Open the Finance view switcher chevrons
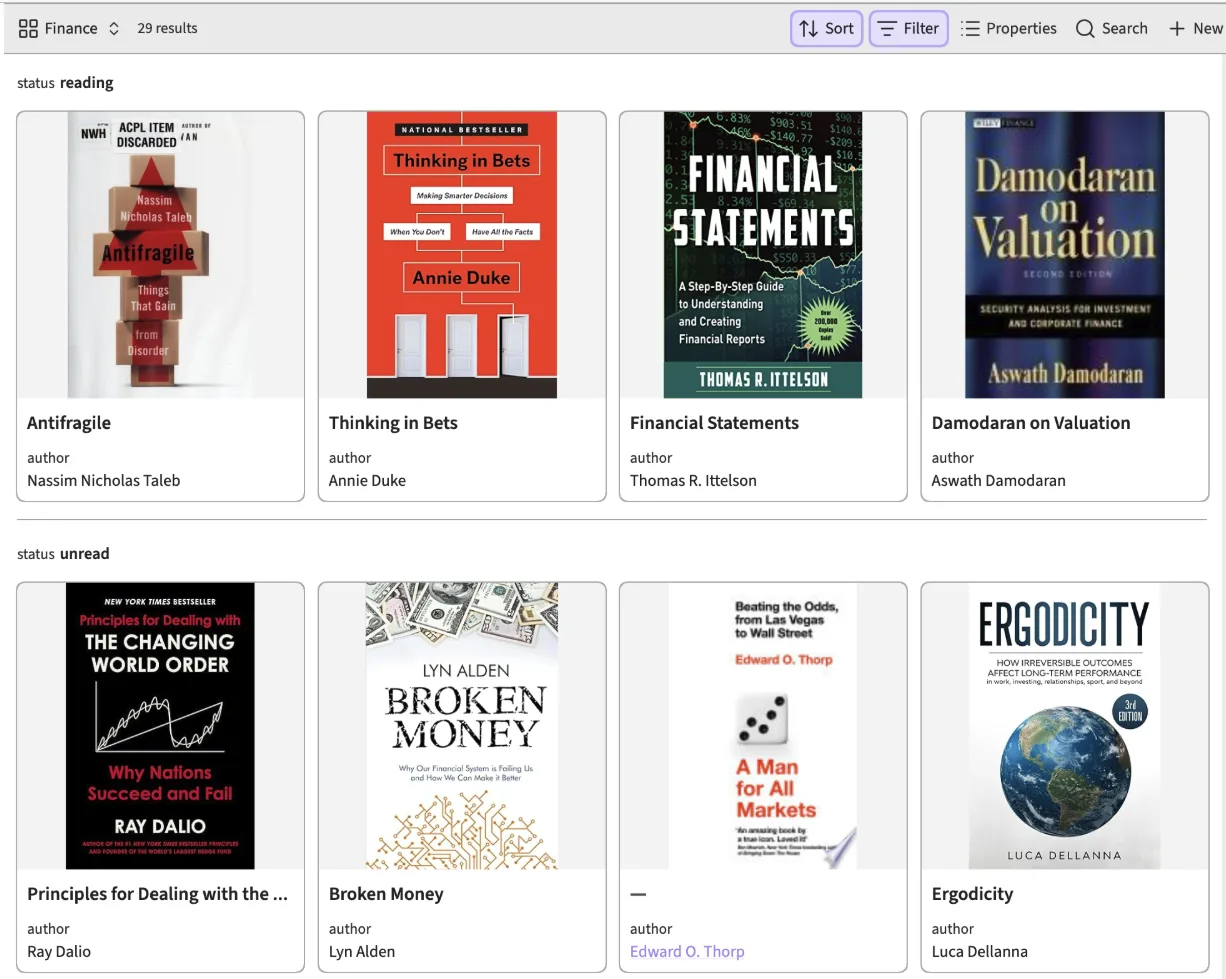This screenshot has height=979, width=1226. point(114,28)
